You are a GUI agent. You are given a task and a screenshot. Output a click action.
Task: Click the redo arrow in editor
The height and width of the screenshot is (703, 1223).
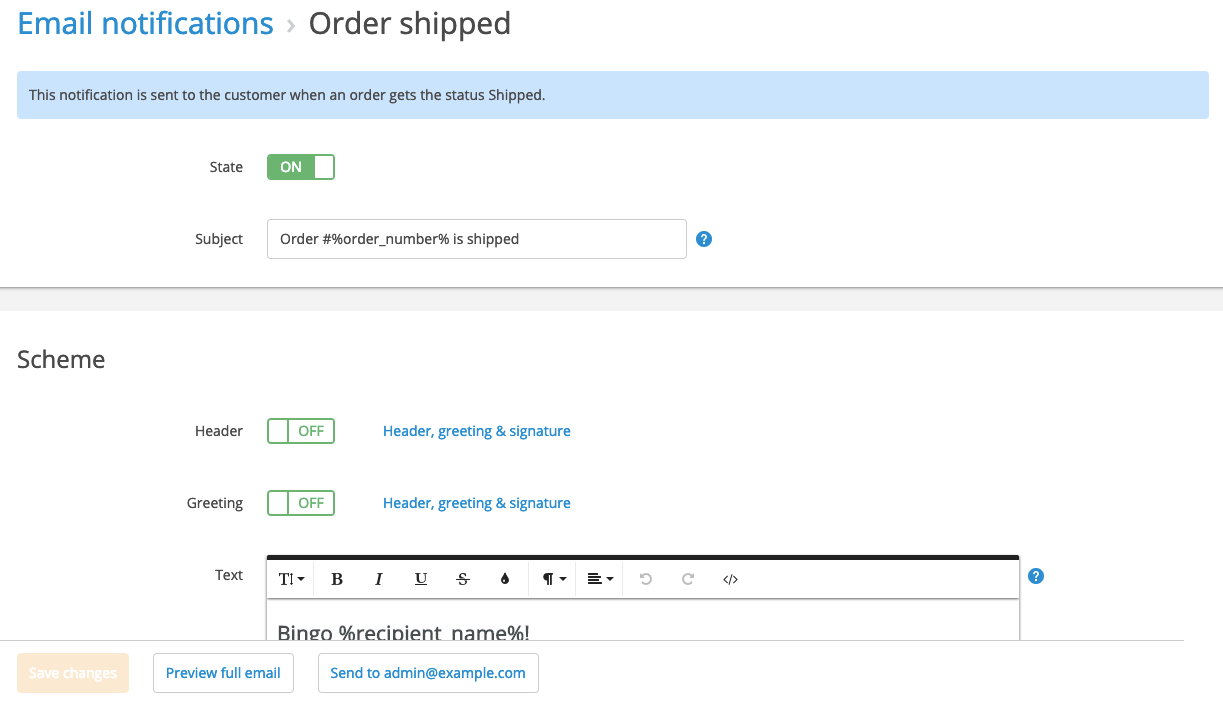[688, 579]
